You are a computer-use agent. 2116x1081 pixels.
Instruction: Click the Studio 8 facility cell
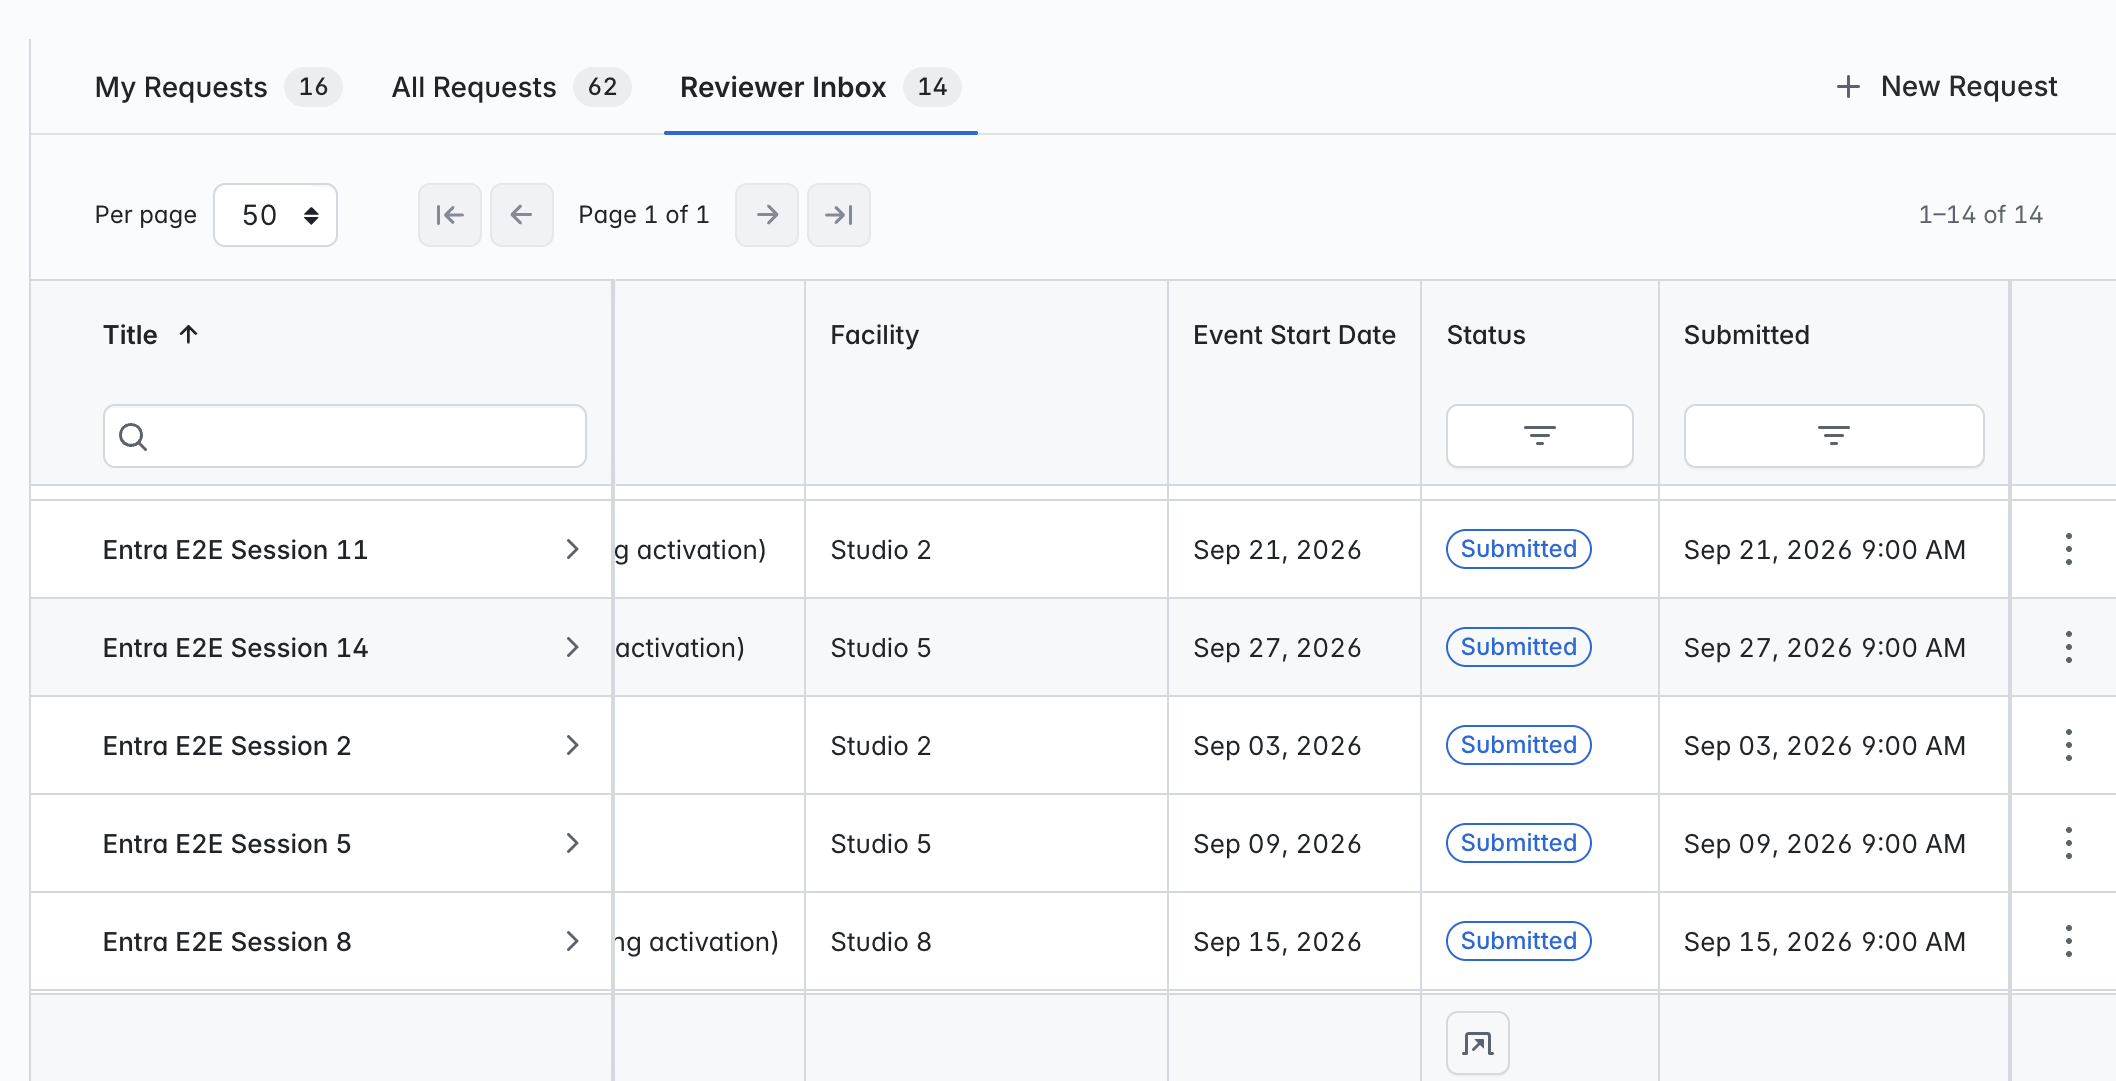point(881,942)
